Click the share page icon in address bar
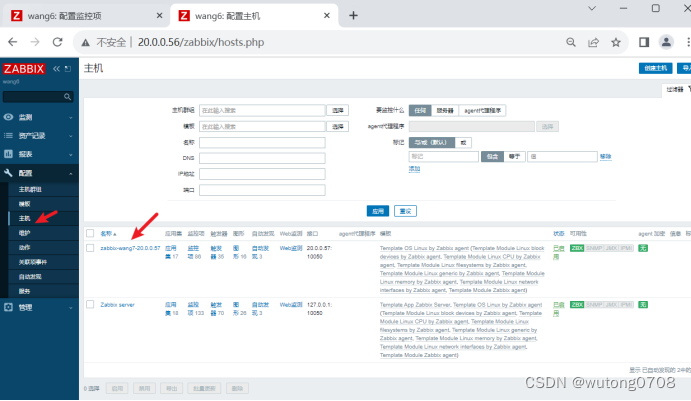Image resolution: width=691 pixels, height=401 pixels. pos(593,42)
